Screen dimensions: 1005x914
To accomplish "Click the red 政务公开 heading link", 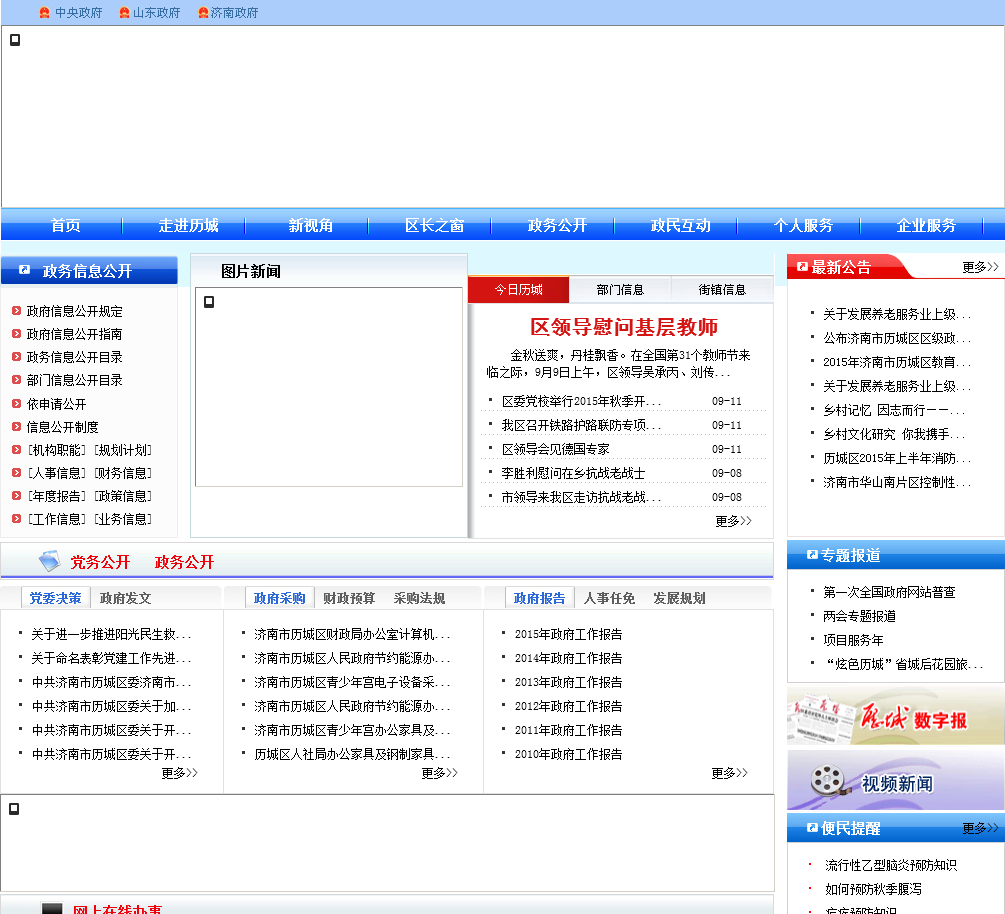I will tap(185, 562).
